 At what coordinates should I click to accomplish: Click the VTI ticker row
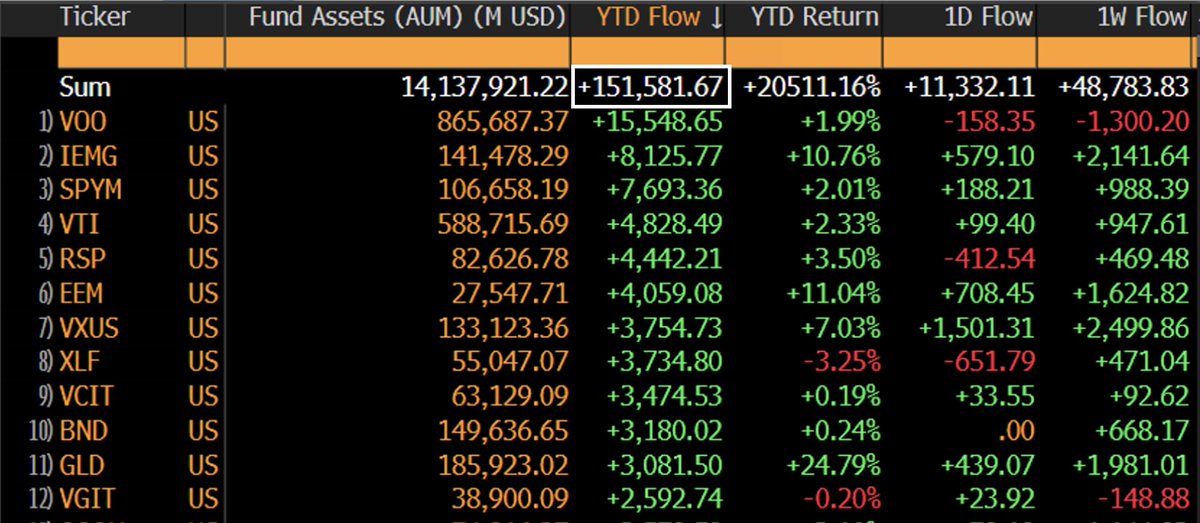pos(80,225)
